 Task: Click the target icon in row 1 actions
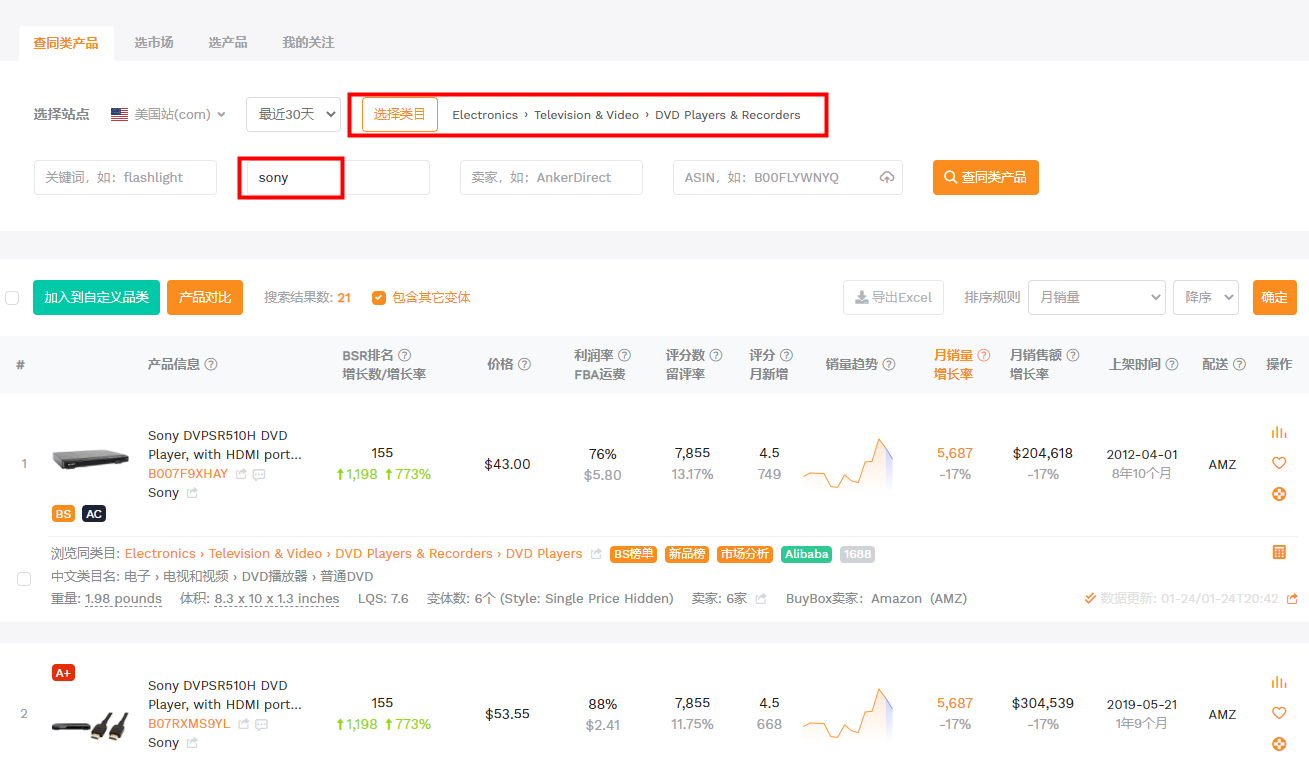pyautogui.click(x=1279, y=494)
